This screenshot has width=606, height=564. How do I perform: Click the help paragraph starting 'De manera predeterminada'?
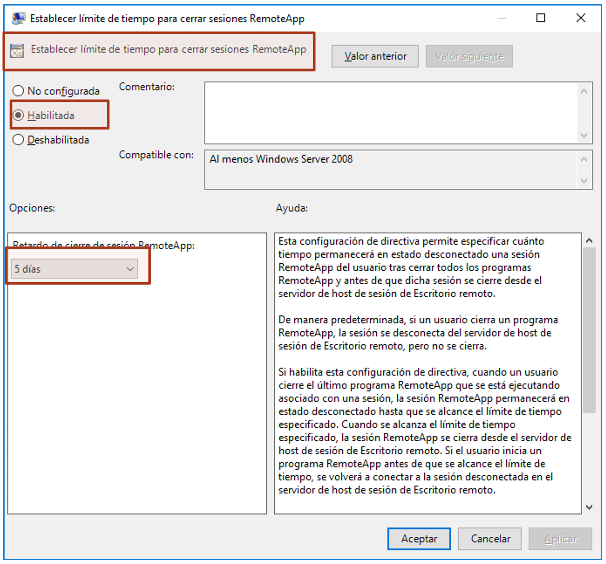(x=418, y=333)
